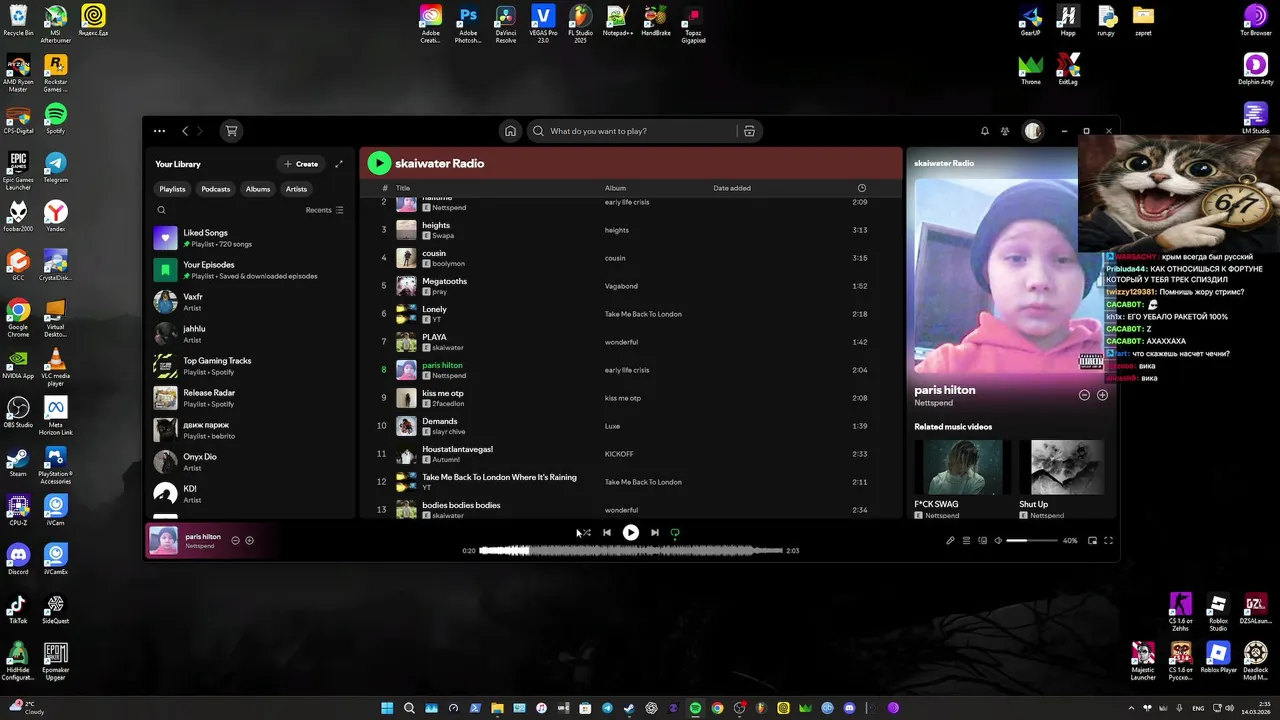This screenshot has width=1280, height=720.
Task: Open the Browse icon in the search bar
Action: 749,131
